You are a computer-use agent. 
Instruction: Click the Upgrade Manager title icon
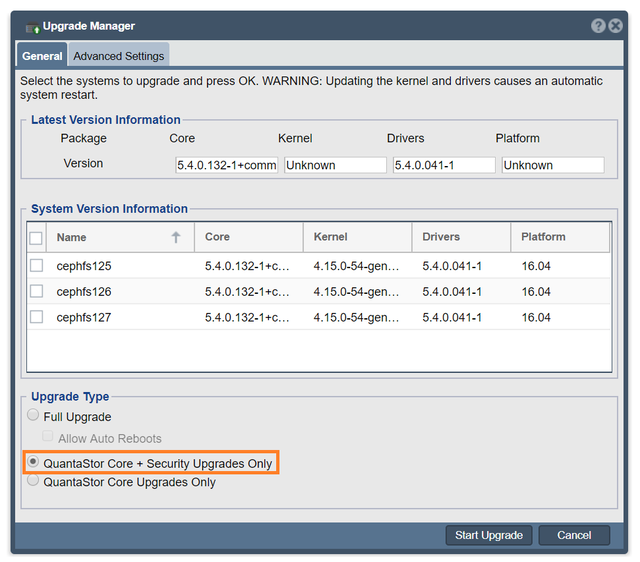point(33,28)
